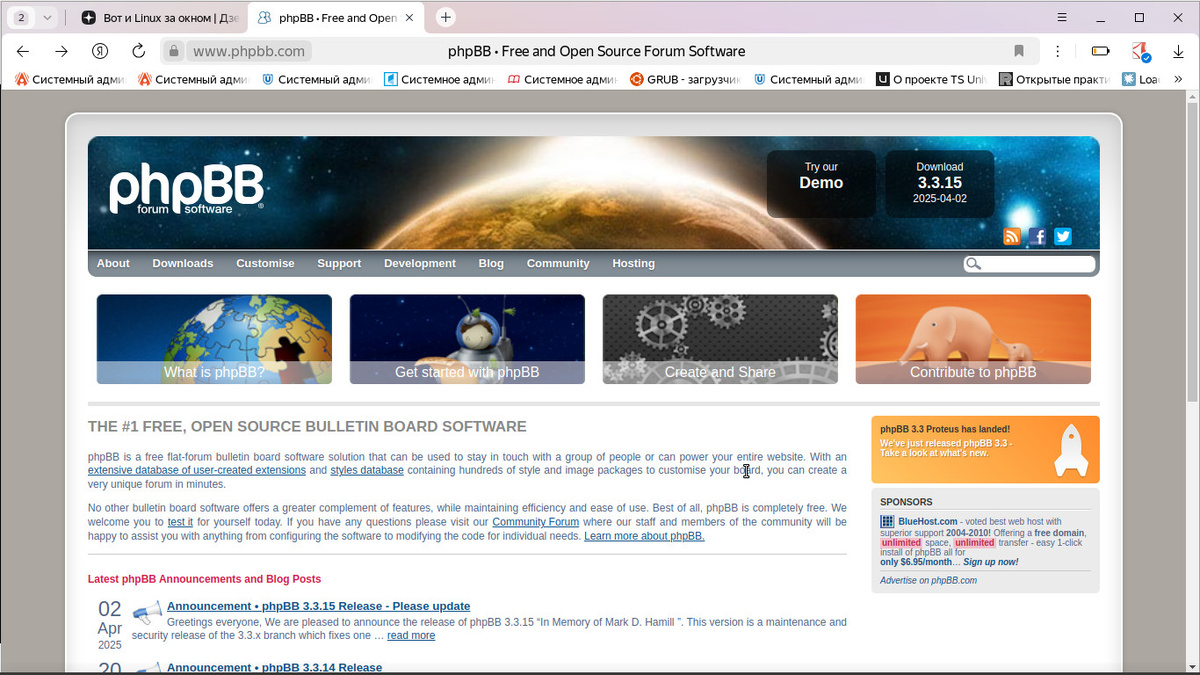Close the phpBB tab
This screenshot has width=1200, height=675.
(x=409, y=18)
